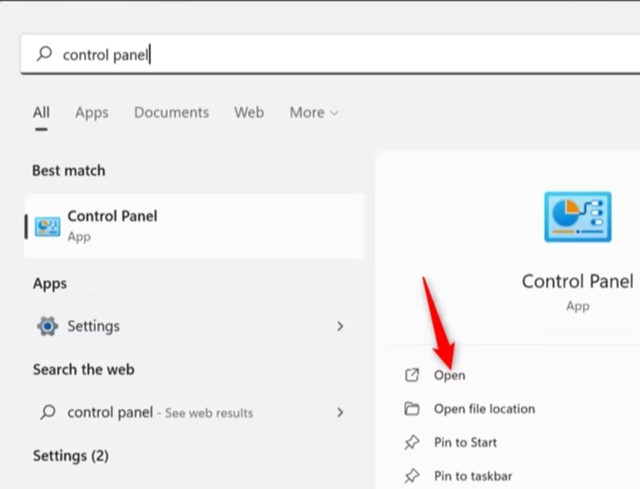640x489 pixels.
Task: Click the search magnifier icon in search box
Action: pyautogui.click(x=44, y=53)
